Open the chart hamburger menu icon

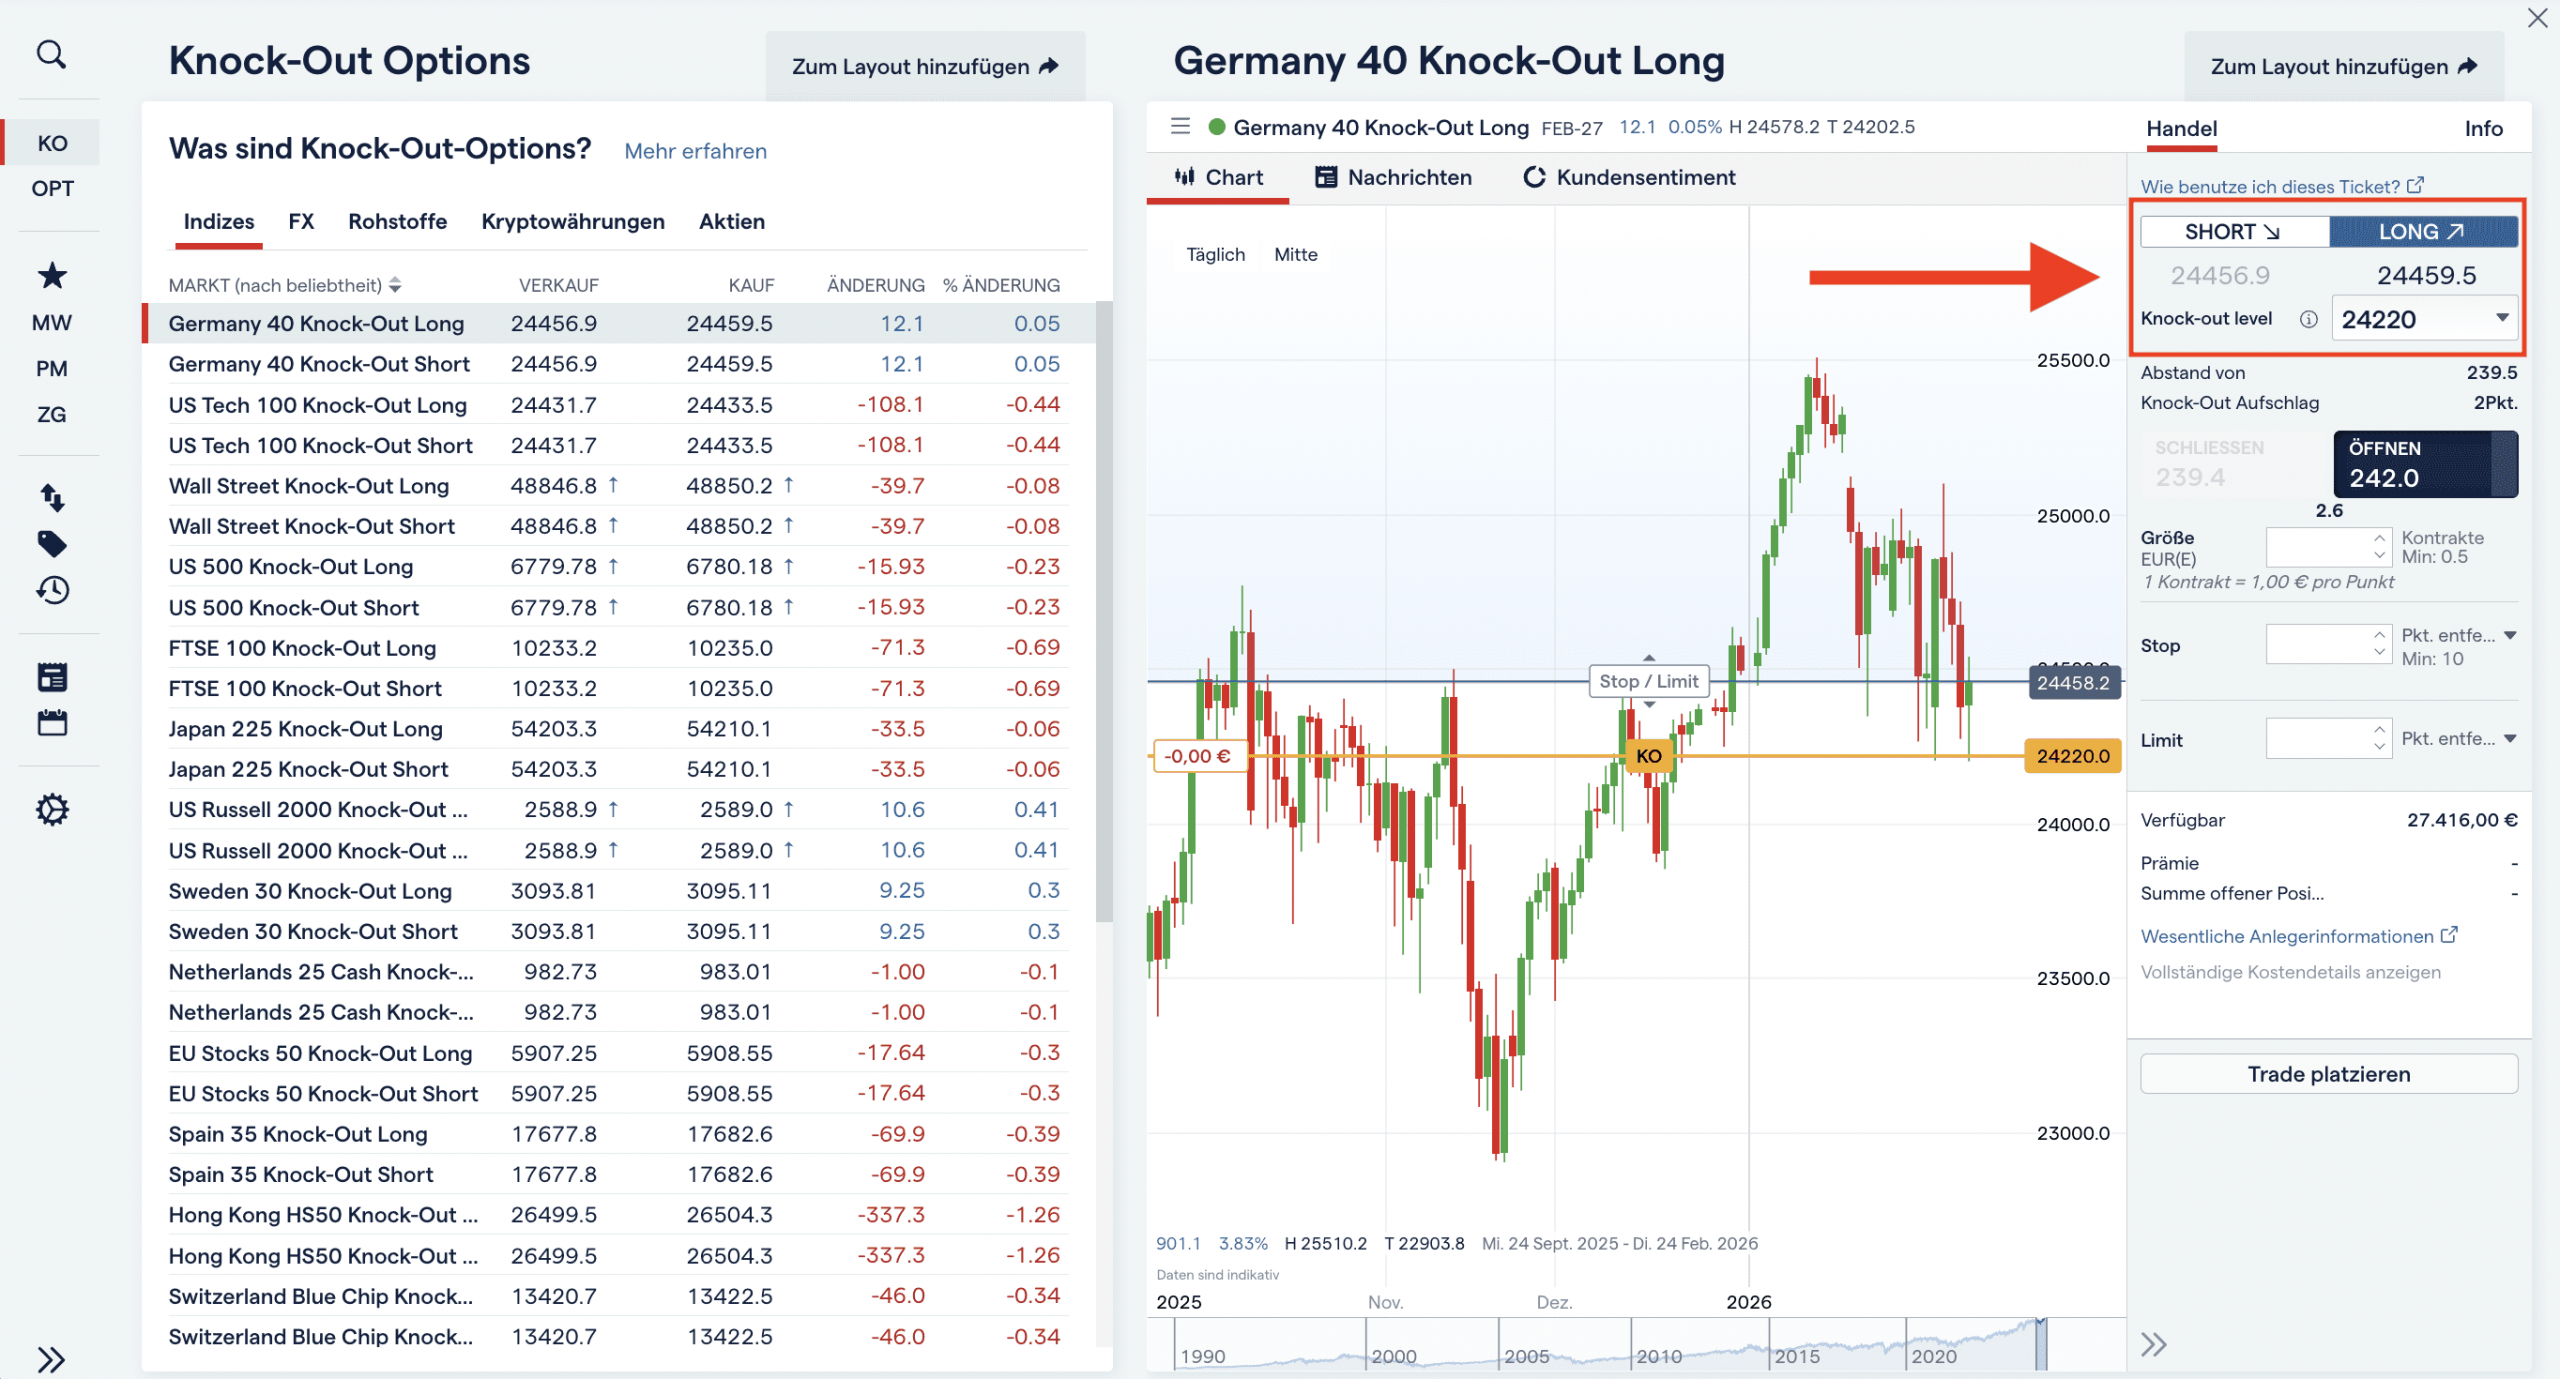click(1180, 127)
